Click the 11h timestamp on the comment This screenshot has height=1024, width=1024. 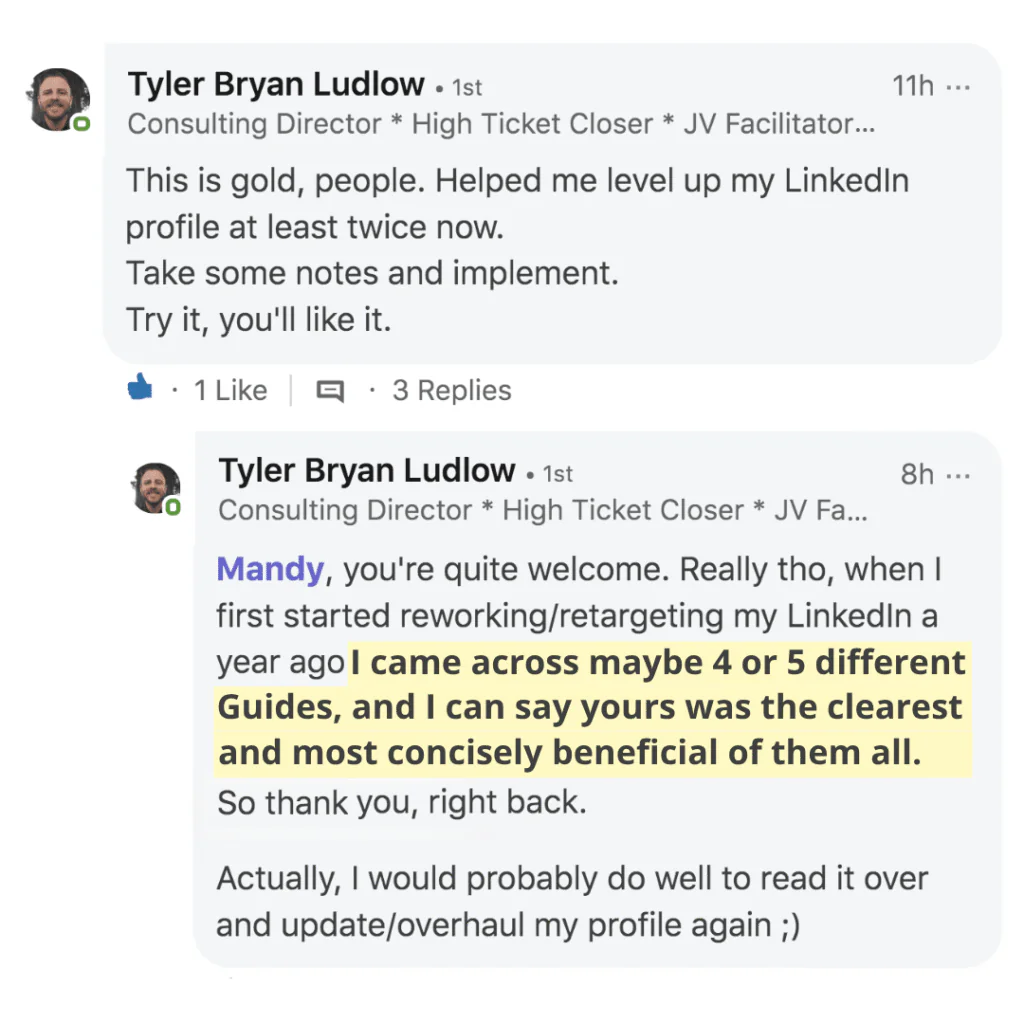point(913,86)
